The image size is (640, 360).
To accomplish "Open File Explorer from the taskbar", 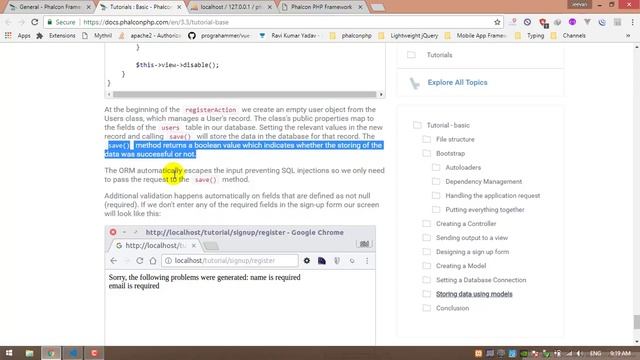I will (x=29, y=353).
